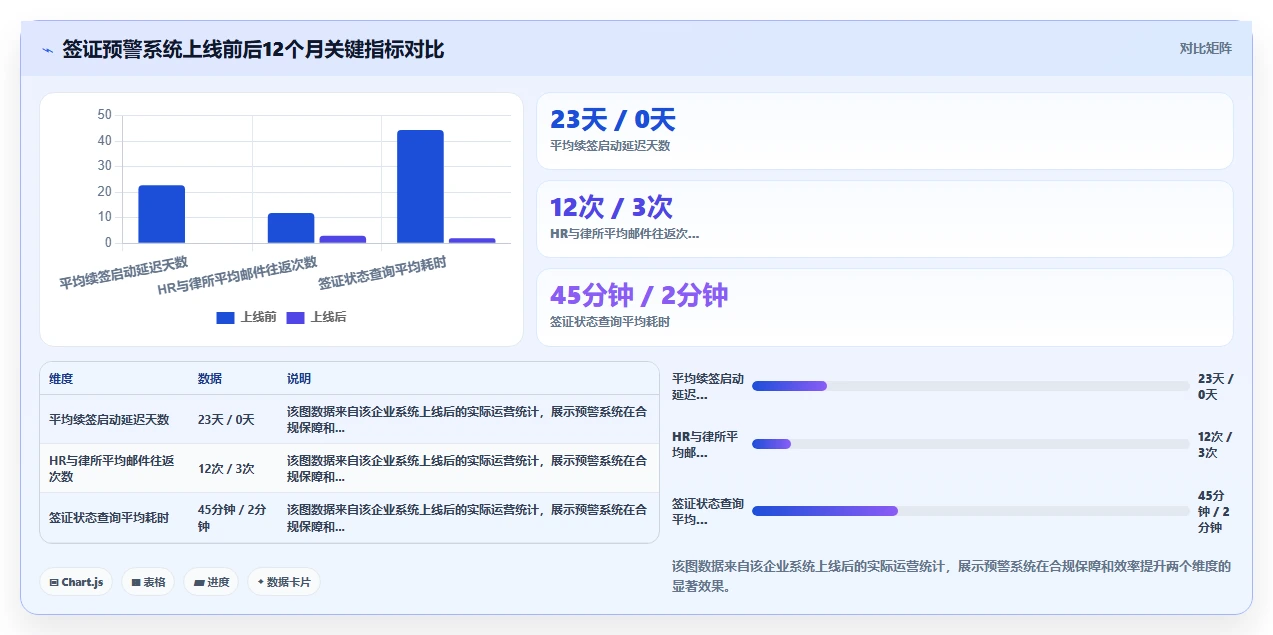This screenshot has height=635, width=1273.
Task: Click the table value 23天 / 0天
Action: coord(226,420)
